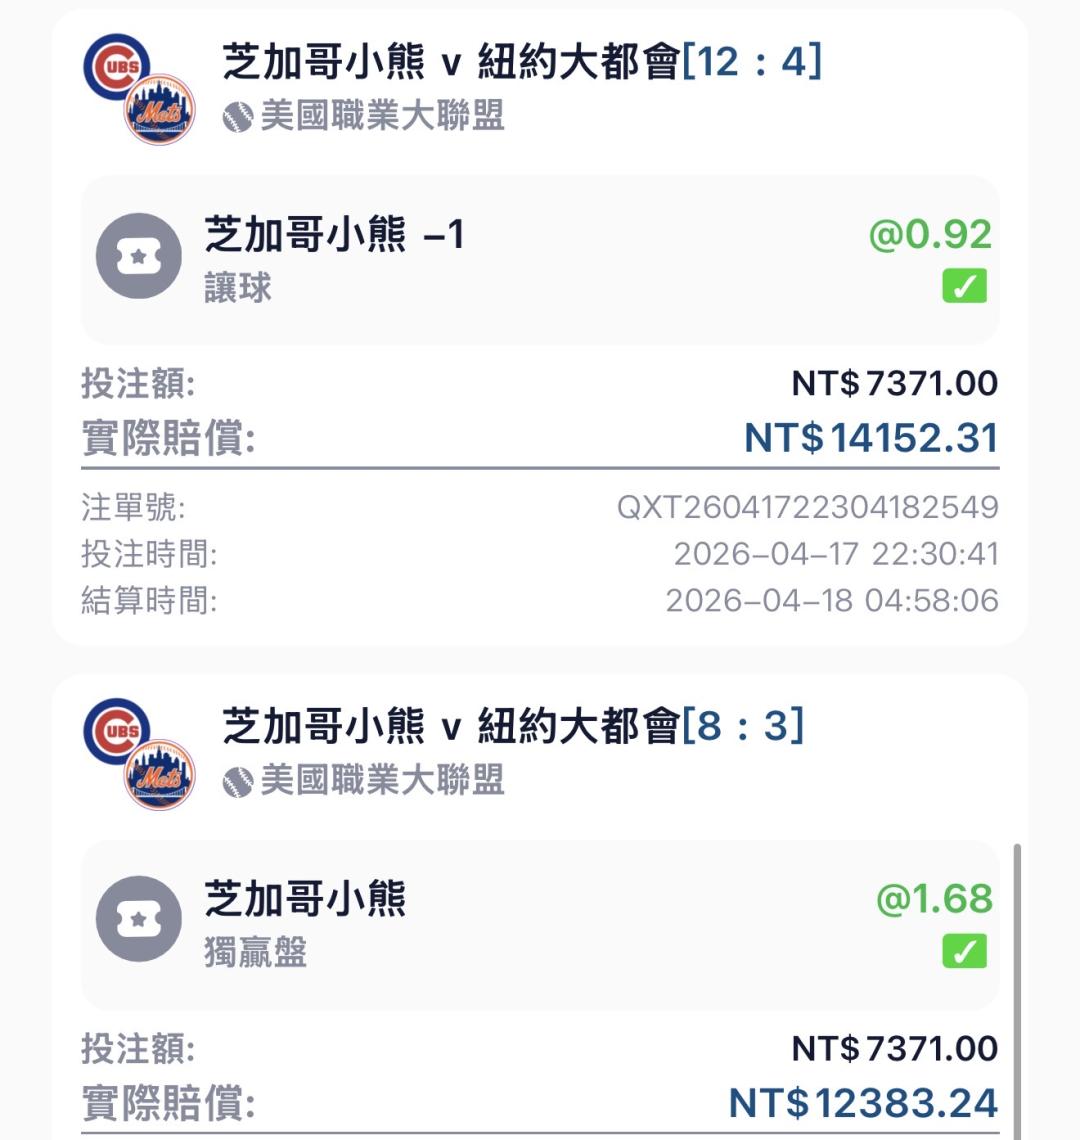Tap the baseball icon beside second 美國職業大聯盟
This screenshot has height=1140, width=1080.
pos(237,782)
